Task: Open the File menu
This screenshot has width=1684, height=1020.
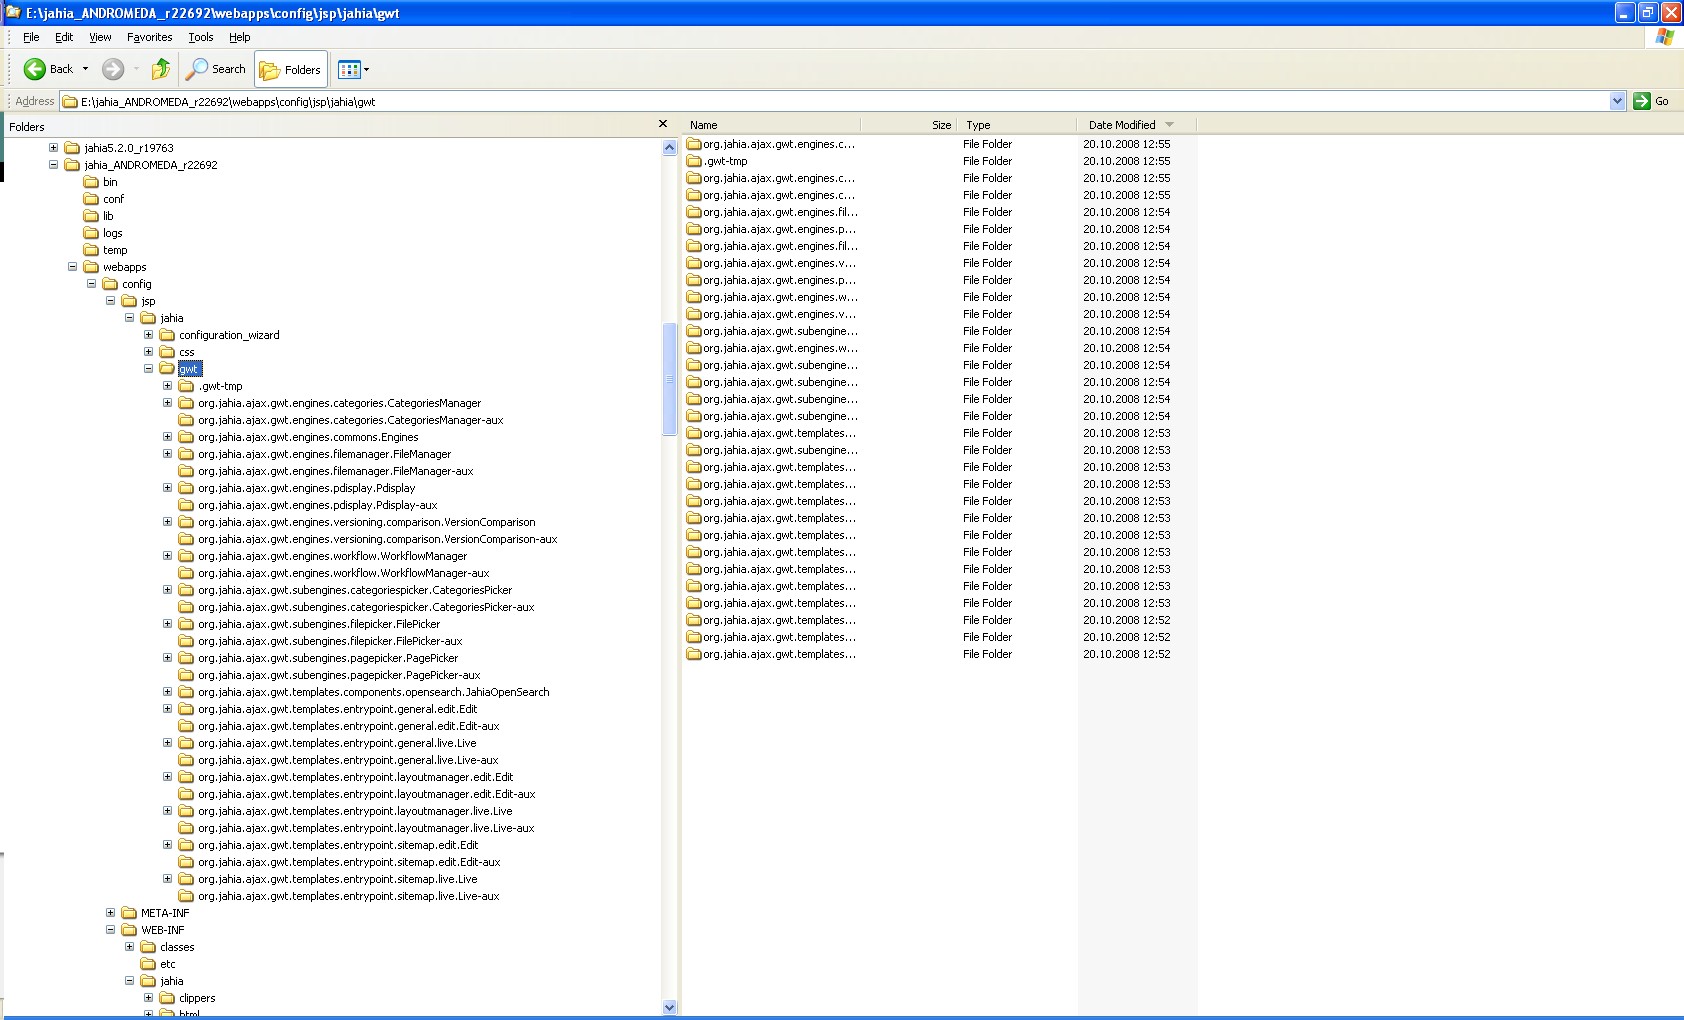Action: point(31,37)
